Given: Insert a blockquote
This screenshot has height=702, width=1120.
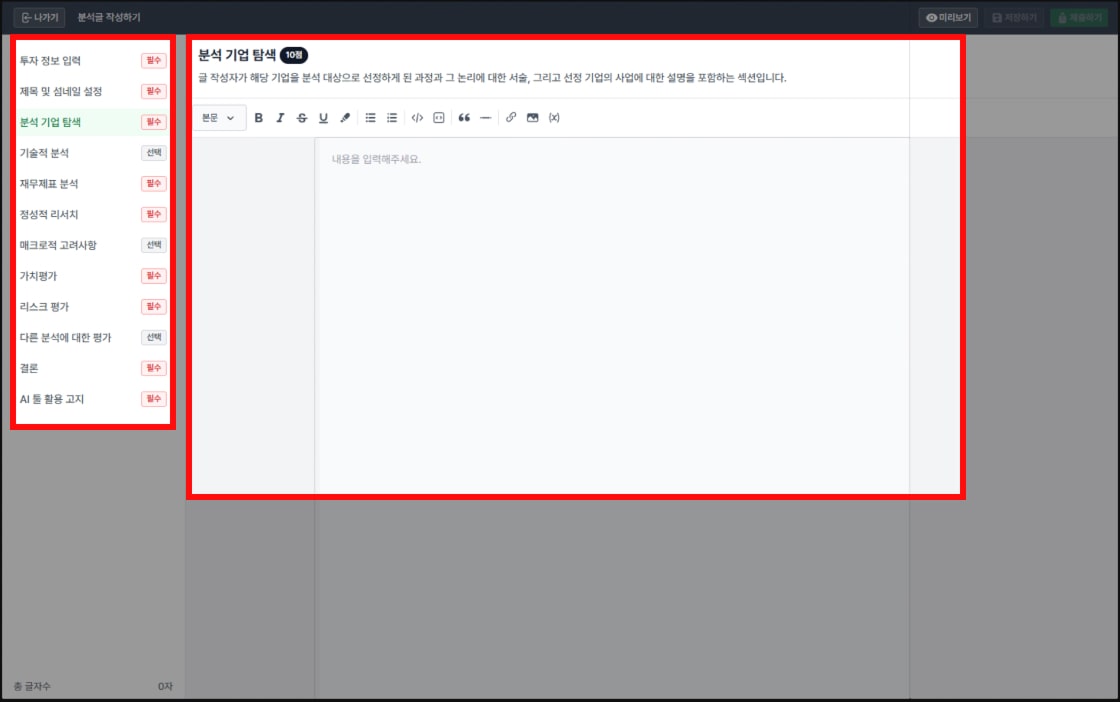Looking at the screenshot, I should 464,118.
